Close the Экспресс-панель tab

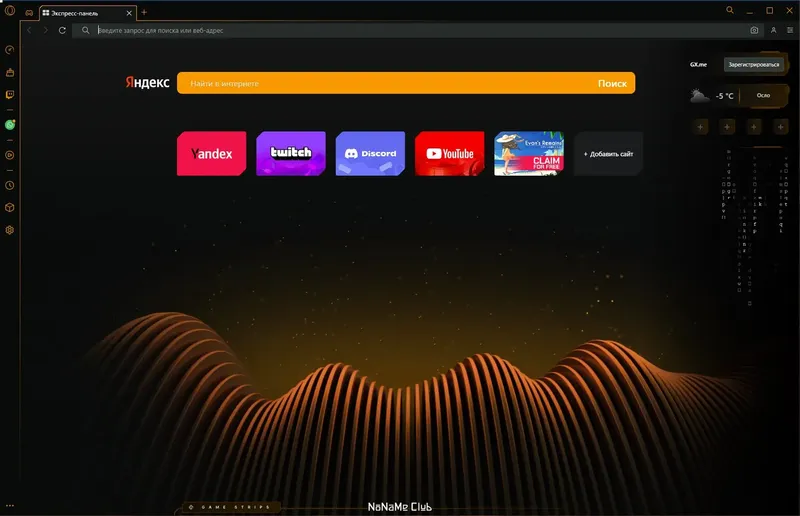point(129,13)
